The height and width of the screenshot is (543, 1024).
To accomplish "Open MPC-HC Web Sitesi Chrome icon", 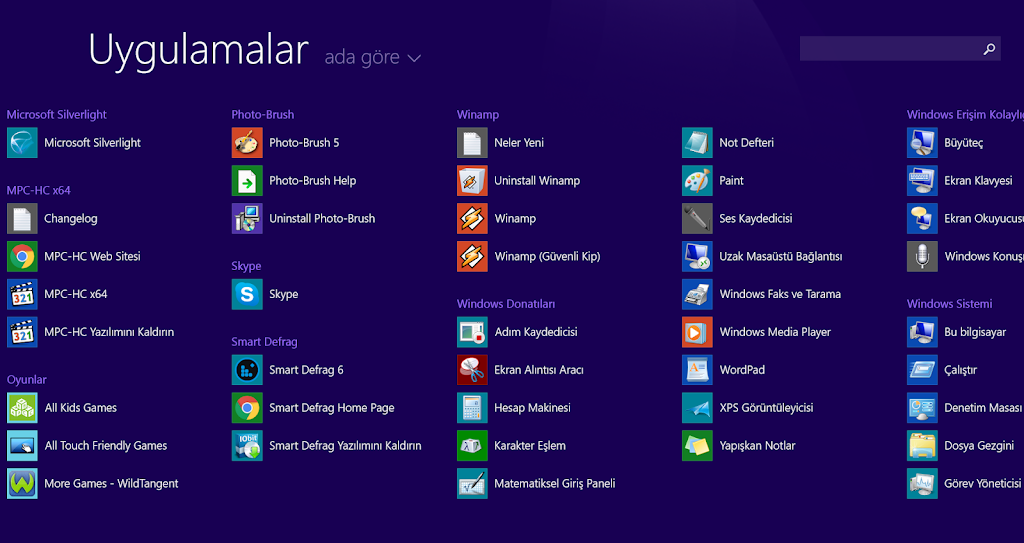I will coord(22,256).
